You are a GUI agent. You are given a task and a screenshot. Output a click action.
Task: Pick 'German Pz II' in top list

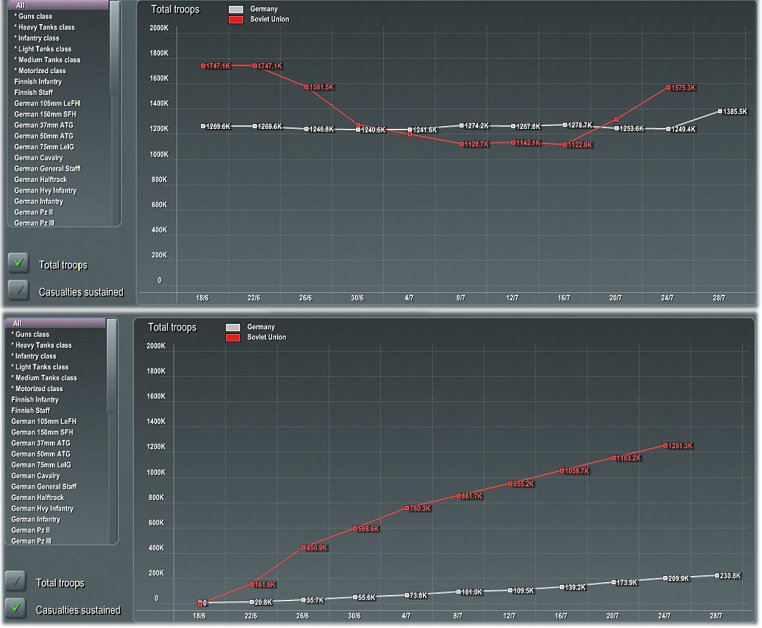[x=34, y=212]
